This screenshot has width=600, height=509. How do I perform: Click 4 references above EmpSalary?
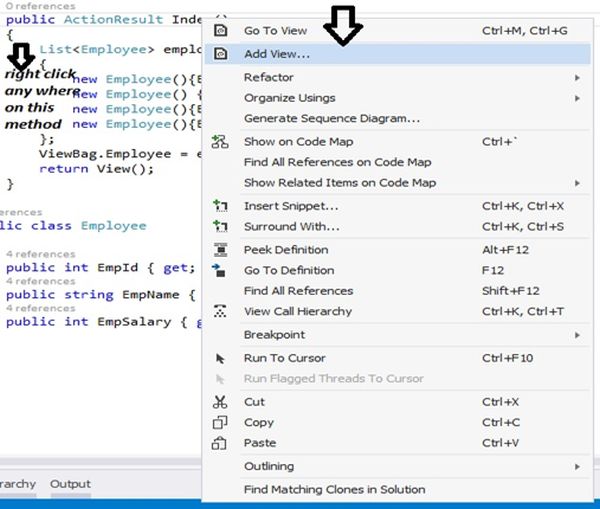click(41, 308)
